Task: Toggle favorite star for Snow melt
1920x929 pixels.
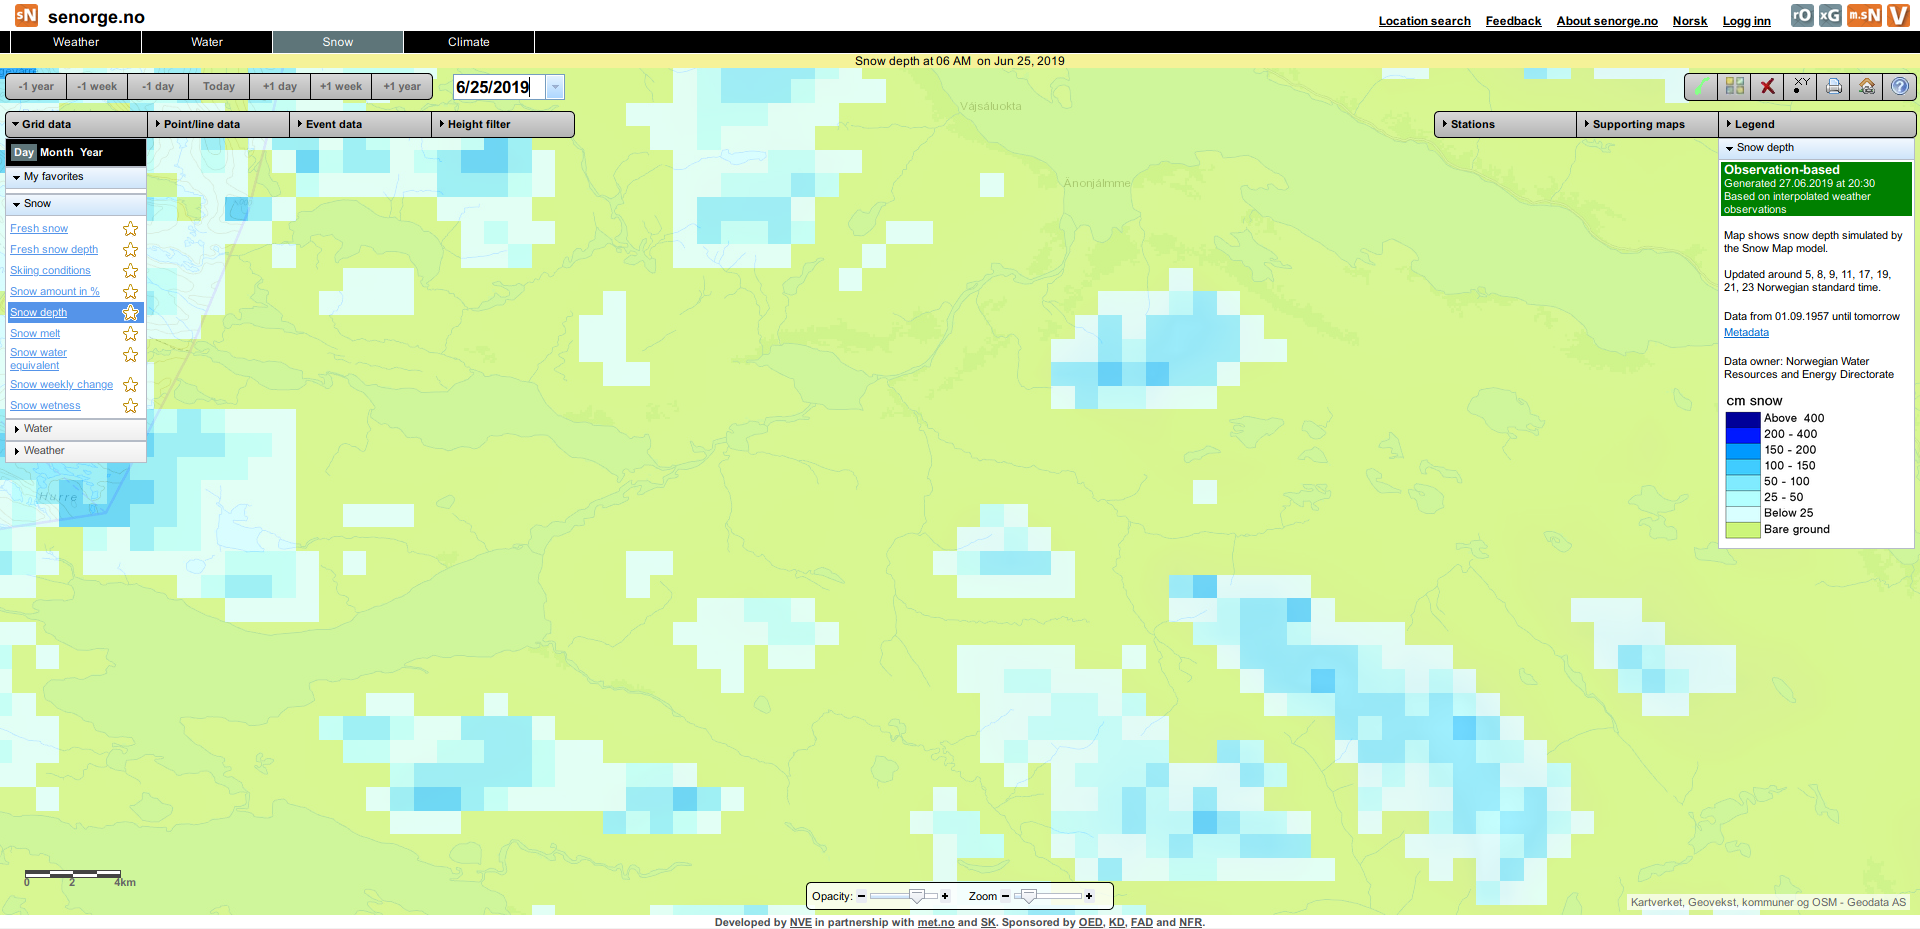Action: [130, 334]
